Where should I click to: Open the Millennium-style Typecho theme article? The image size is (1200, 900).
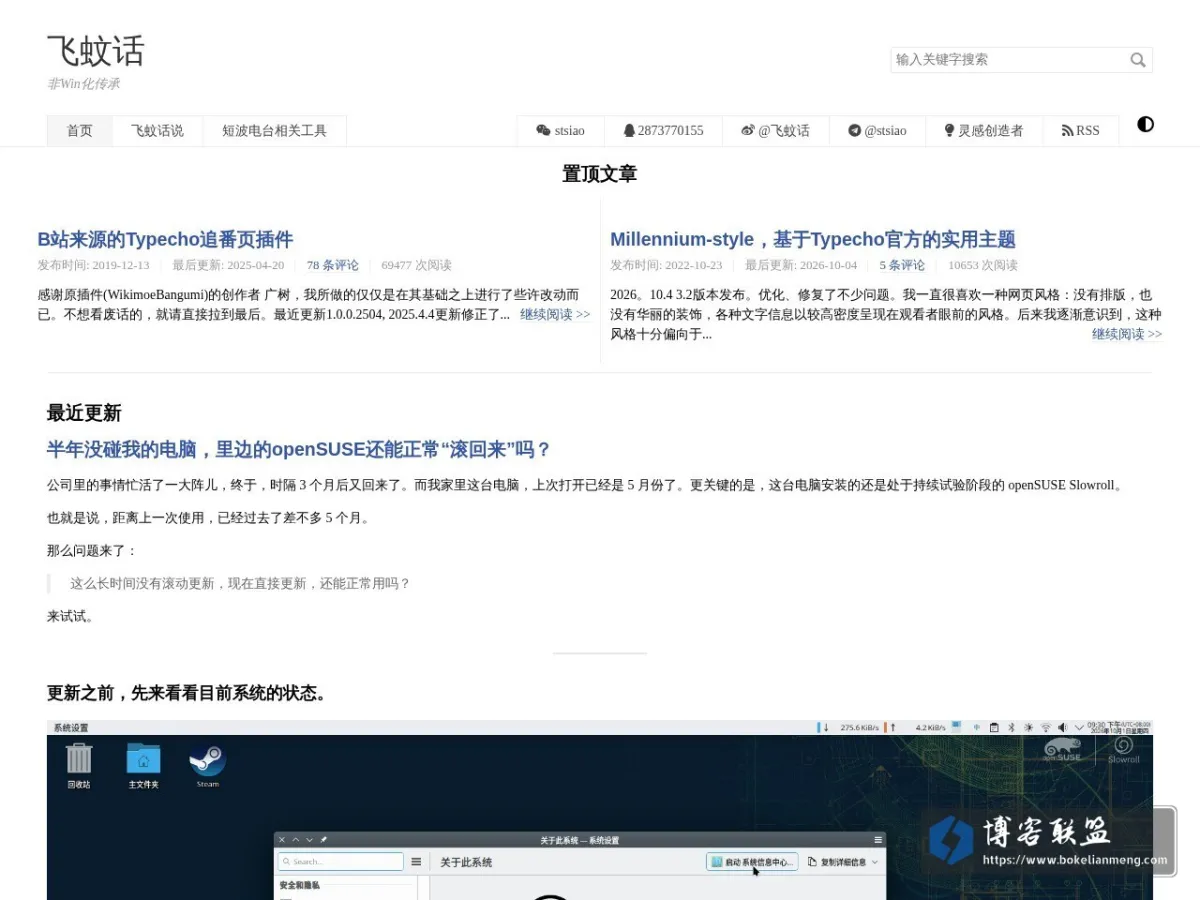(813, 239)
